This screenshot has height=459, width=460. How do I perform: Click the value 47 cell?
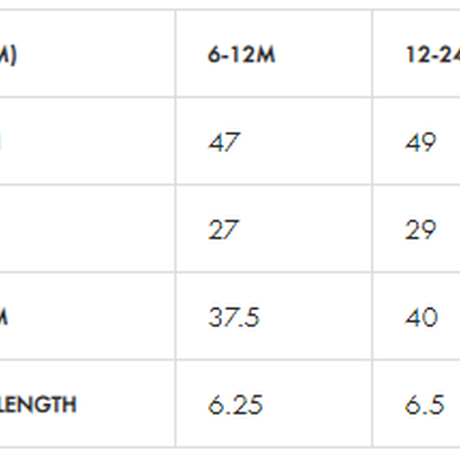pos(224,142)
